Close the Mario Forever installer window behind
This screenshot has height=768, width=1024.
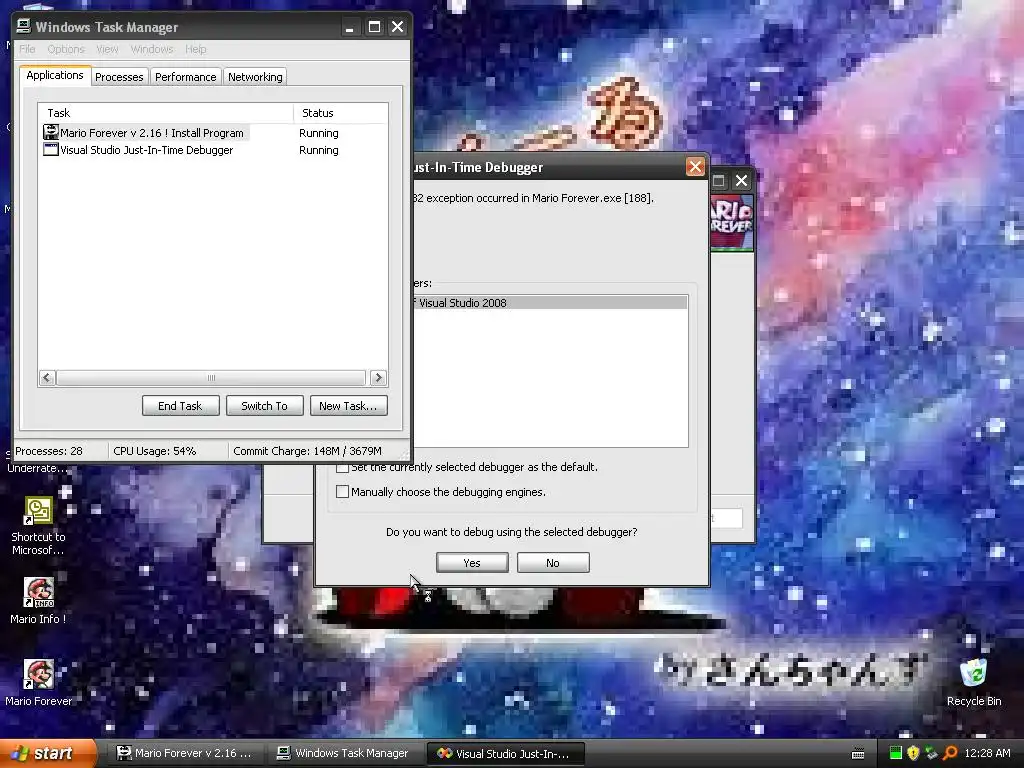pyautogui.click(x=741, y=181)
